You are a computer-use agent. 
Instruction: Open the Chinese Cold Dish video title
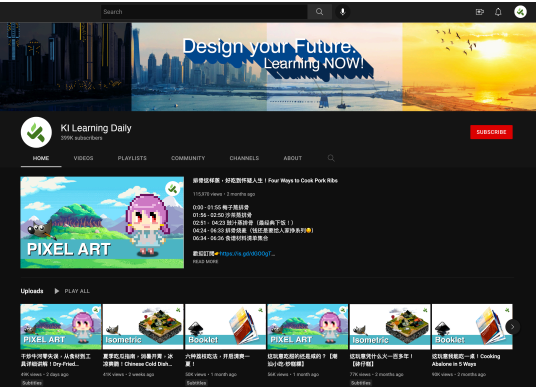138,360
